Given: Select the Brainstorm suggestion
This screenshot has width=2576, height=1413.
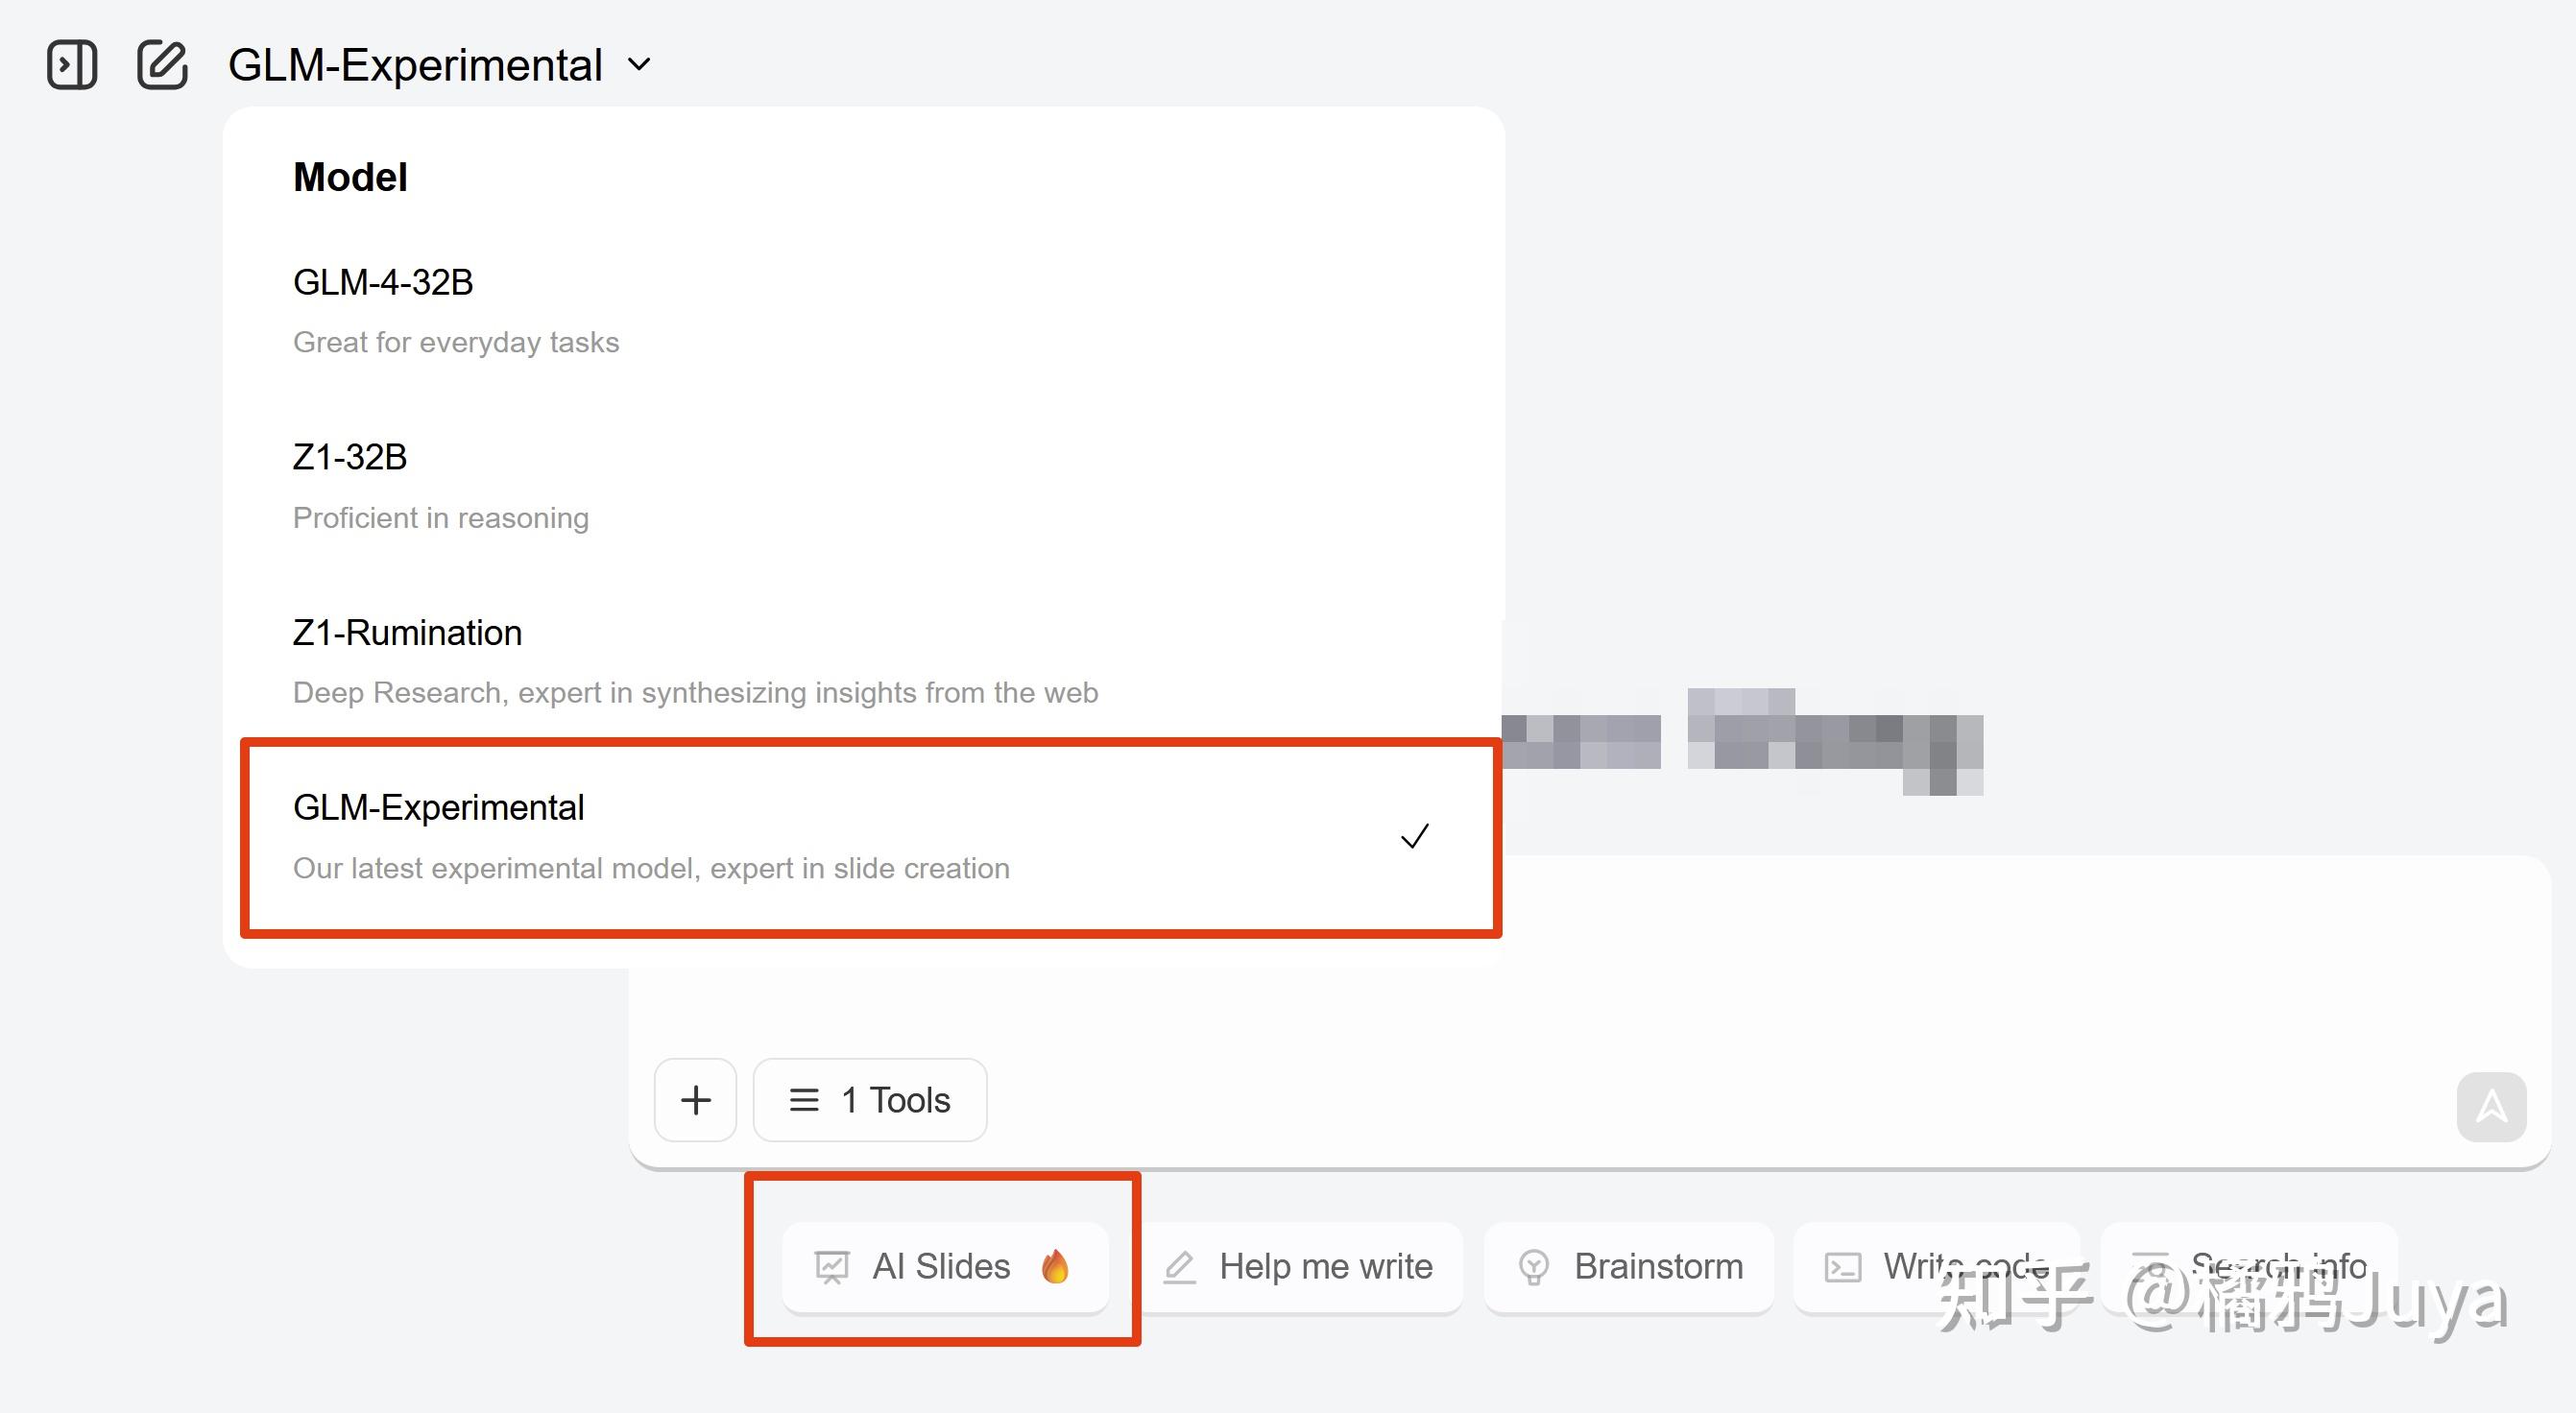Looking at the screenshot, I should [1630, 1266].
